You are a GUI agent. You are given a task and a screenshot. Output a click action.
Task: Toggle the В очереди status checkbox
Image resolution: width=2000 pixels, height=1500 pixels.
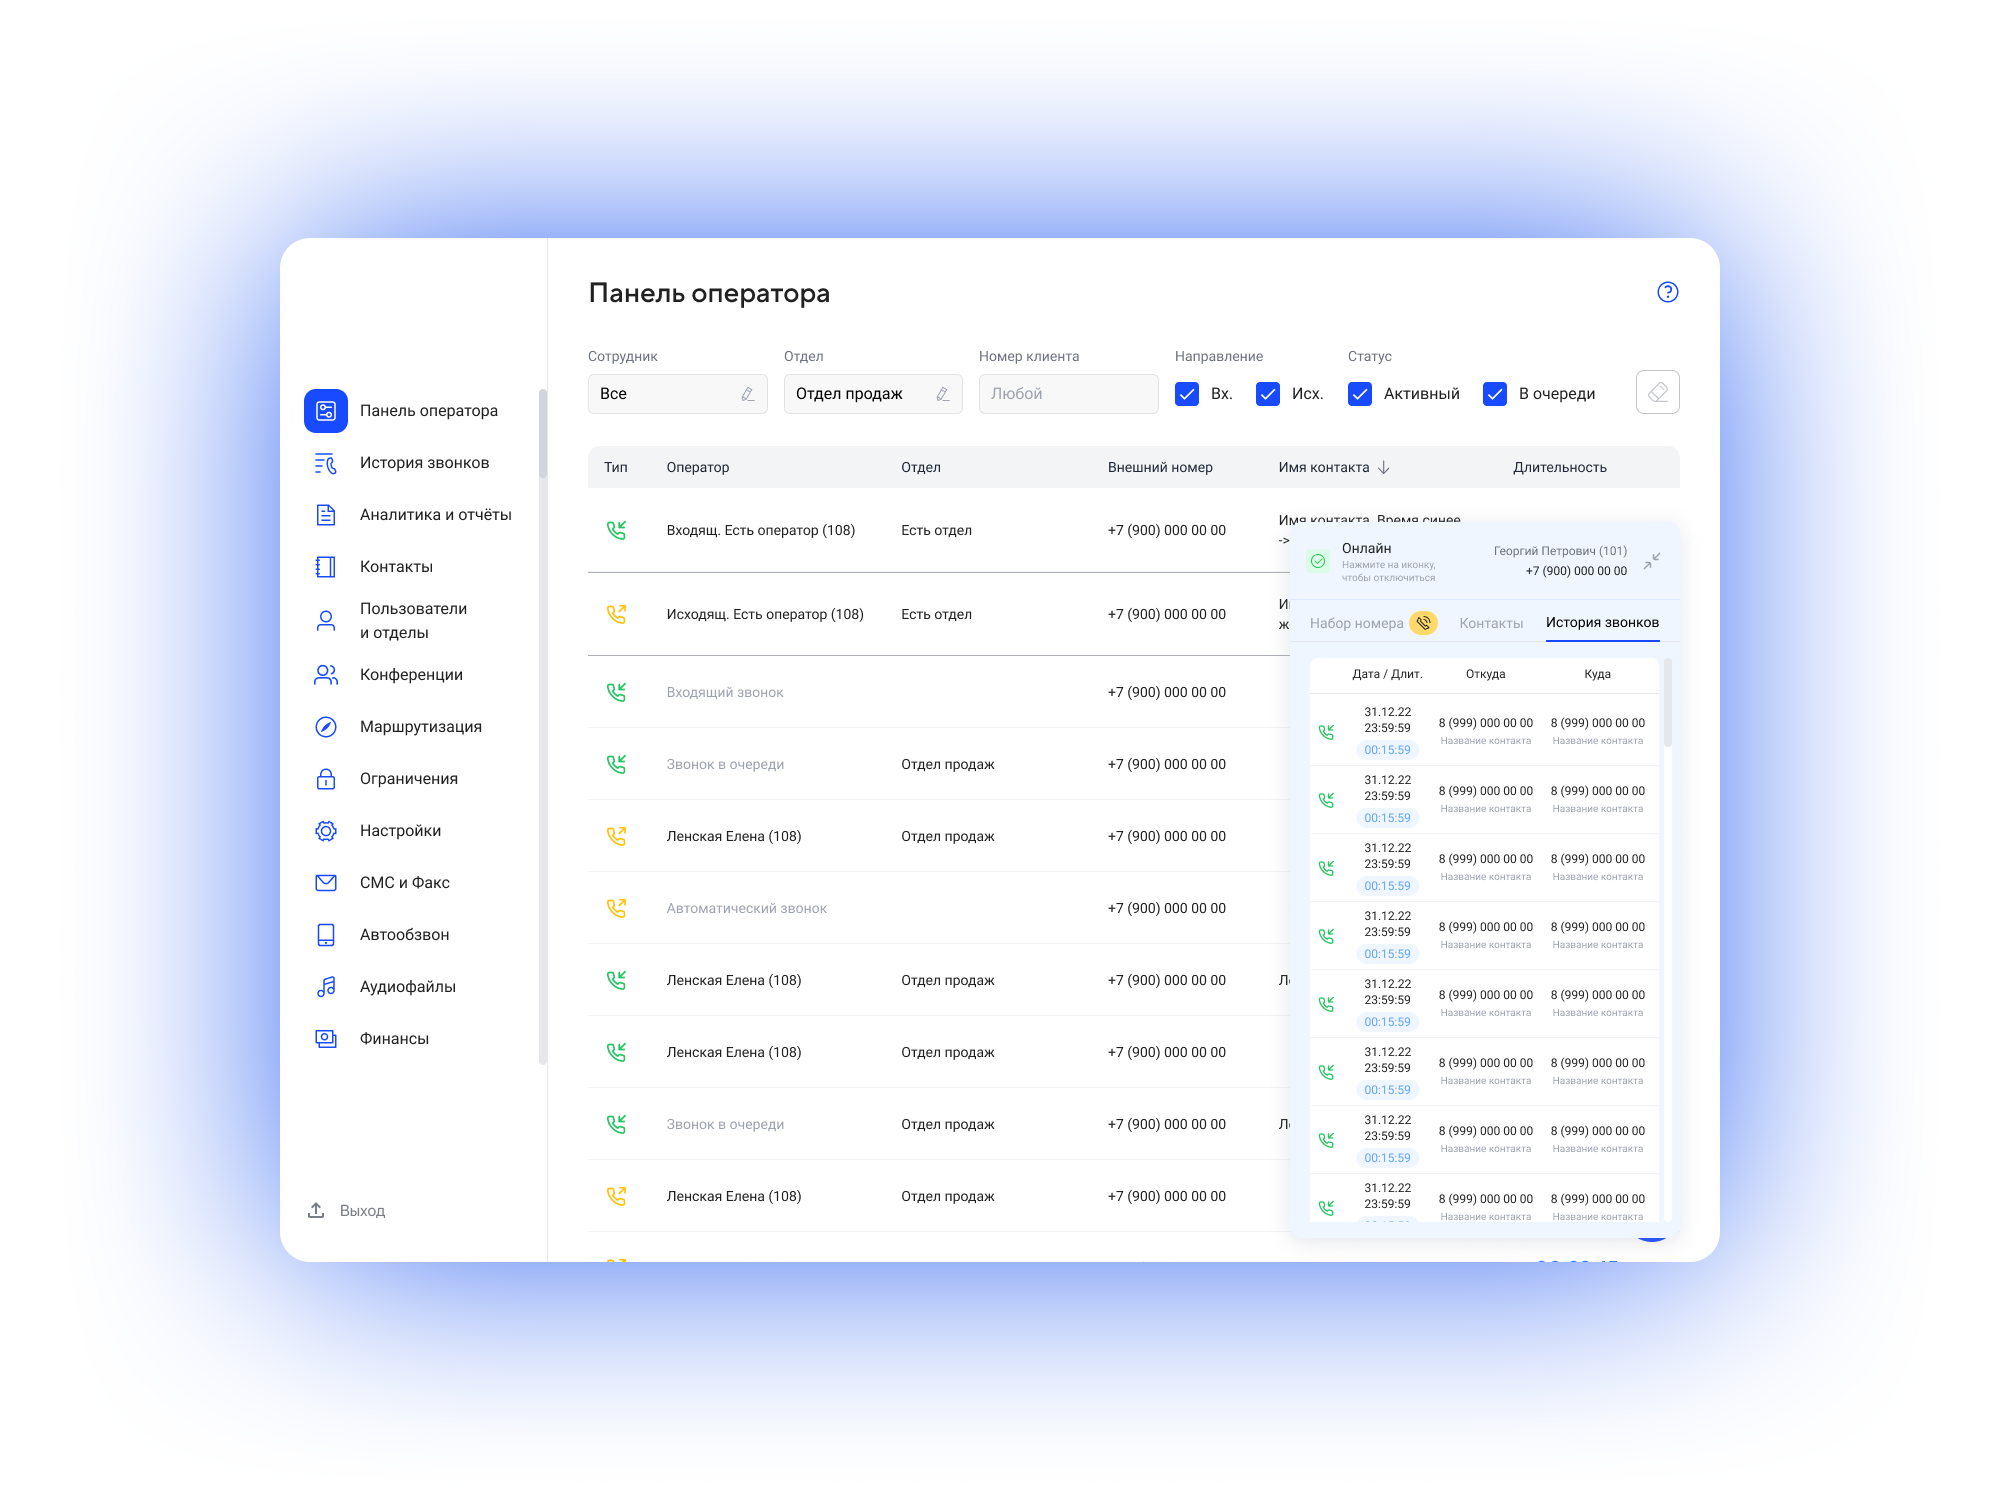click(x=1495, y=394)
